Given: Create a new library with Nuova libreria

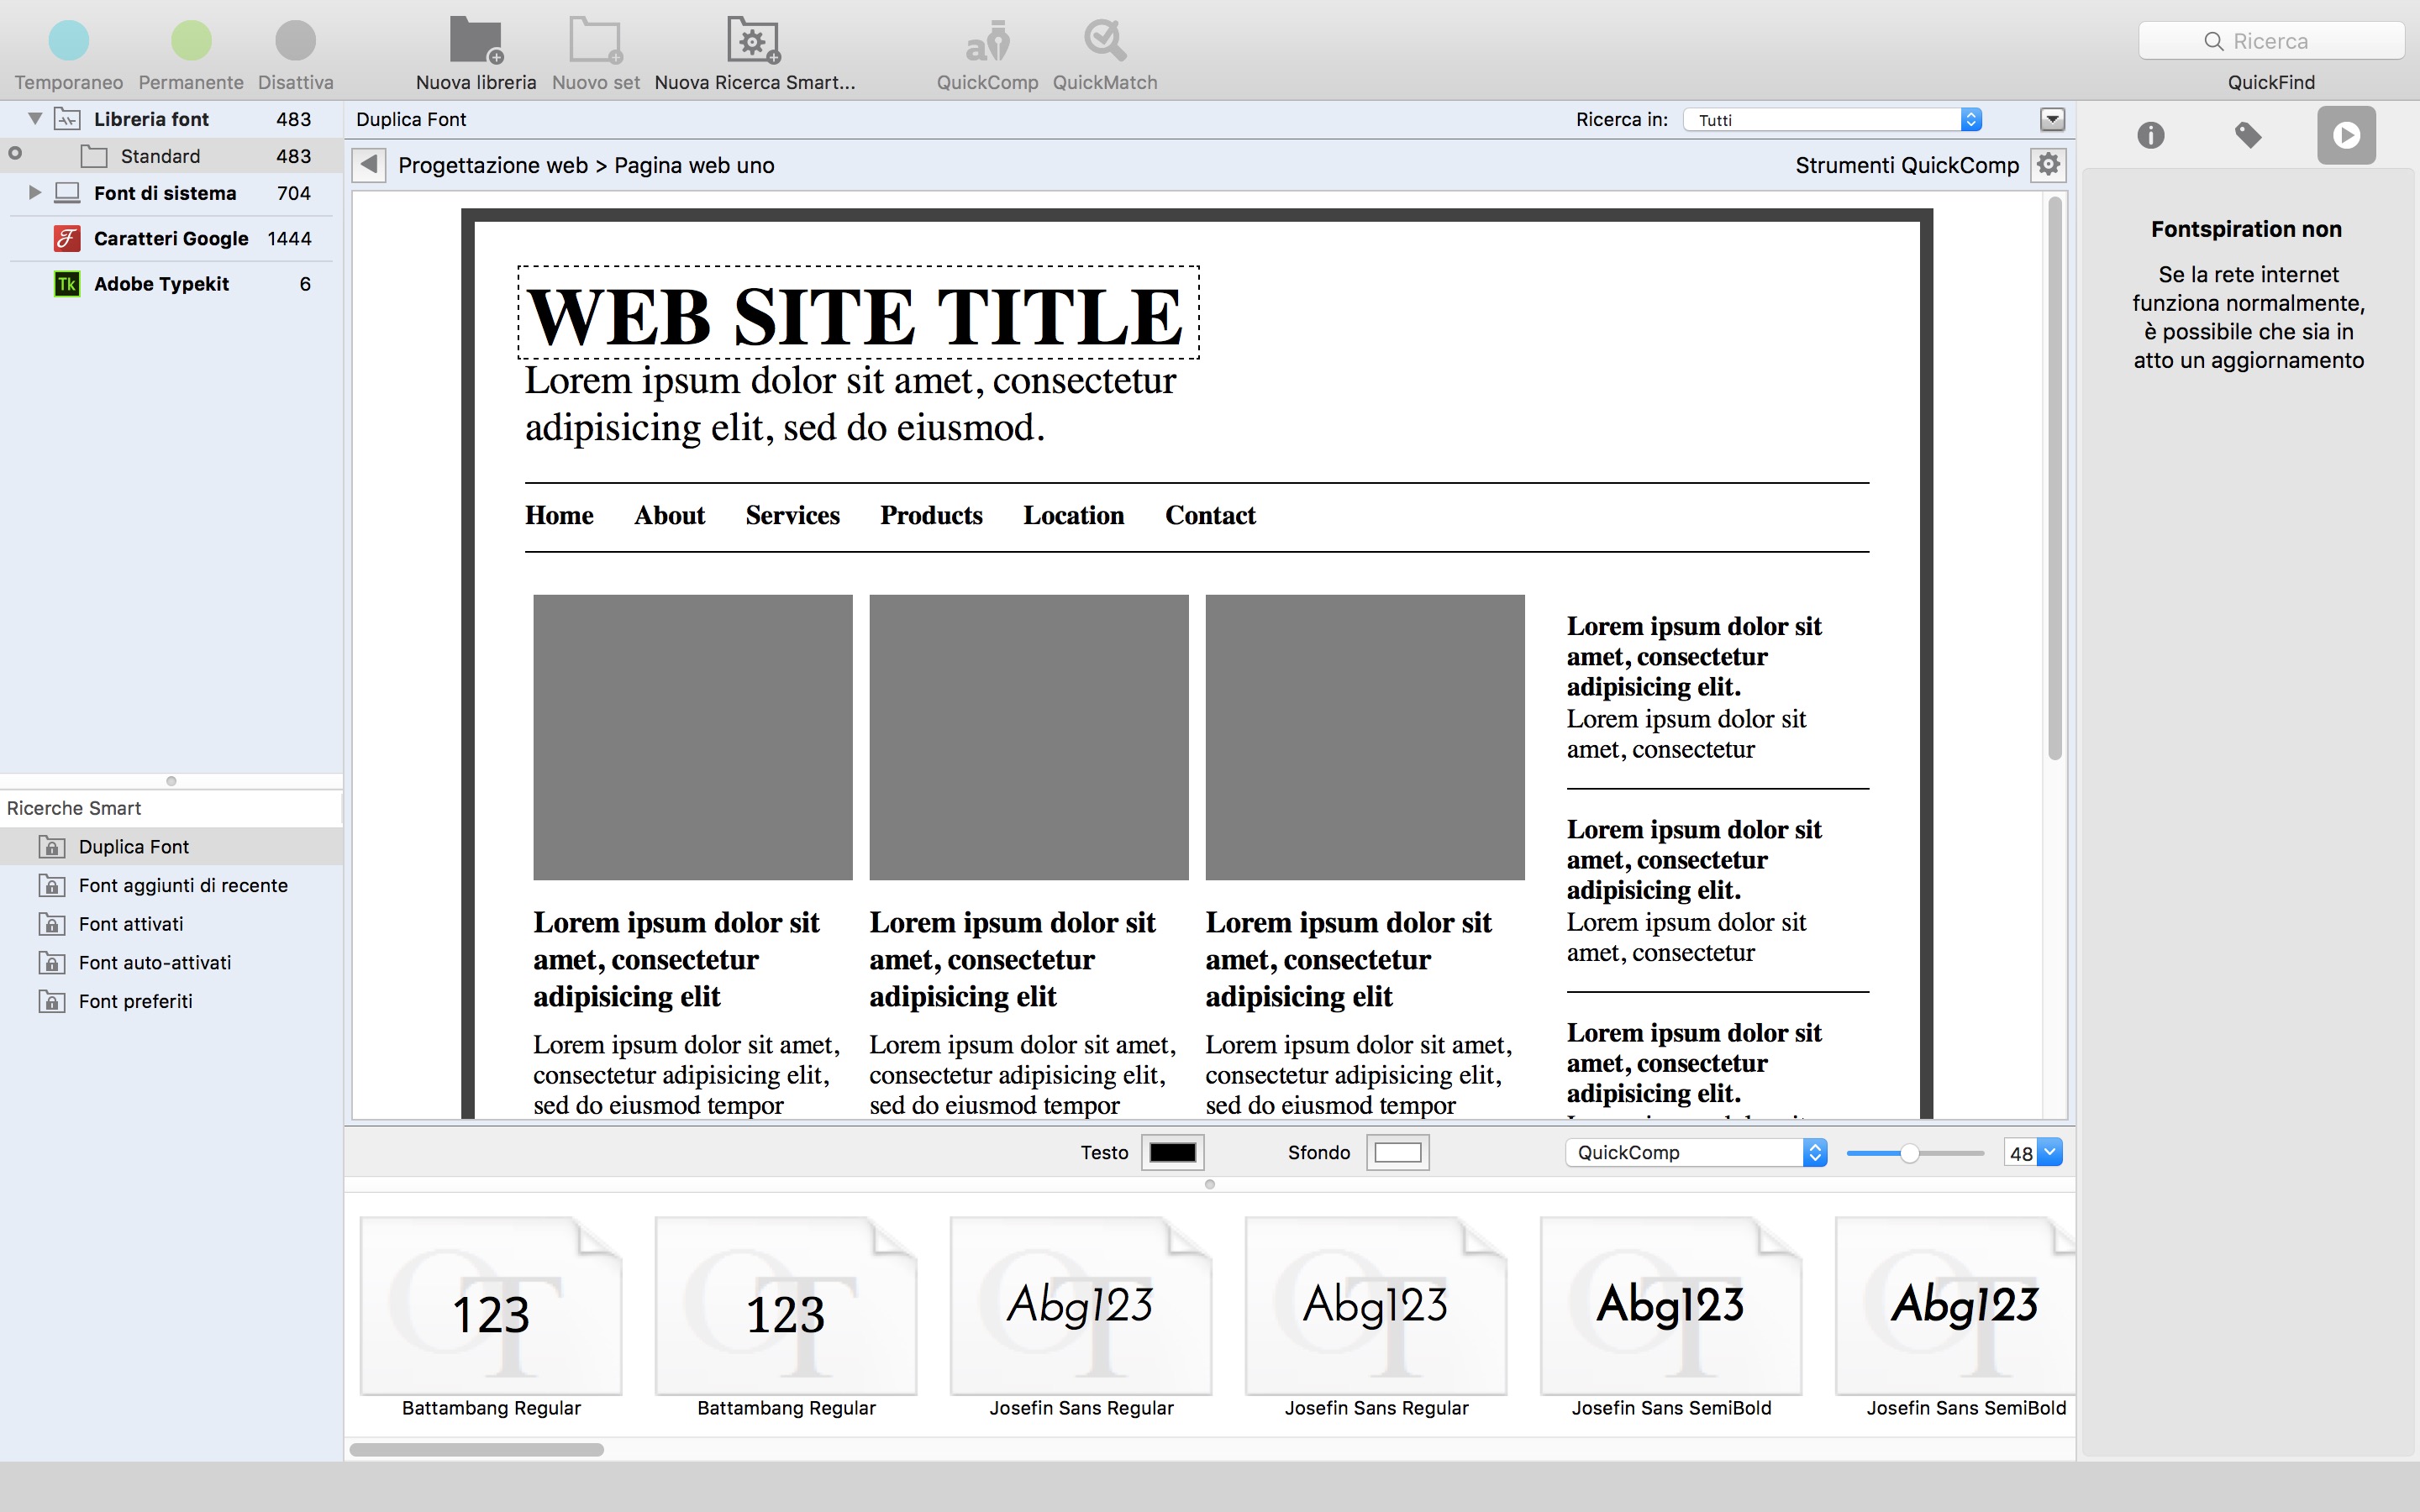Looking at the screenshot, I should (x=475, y=41).
